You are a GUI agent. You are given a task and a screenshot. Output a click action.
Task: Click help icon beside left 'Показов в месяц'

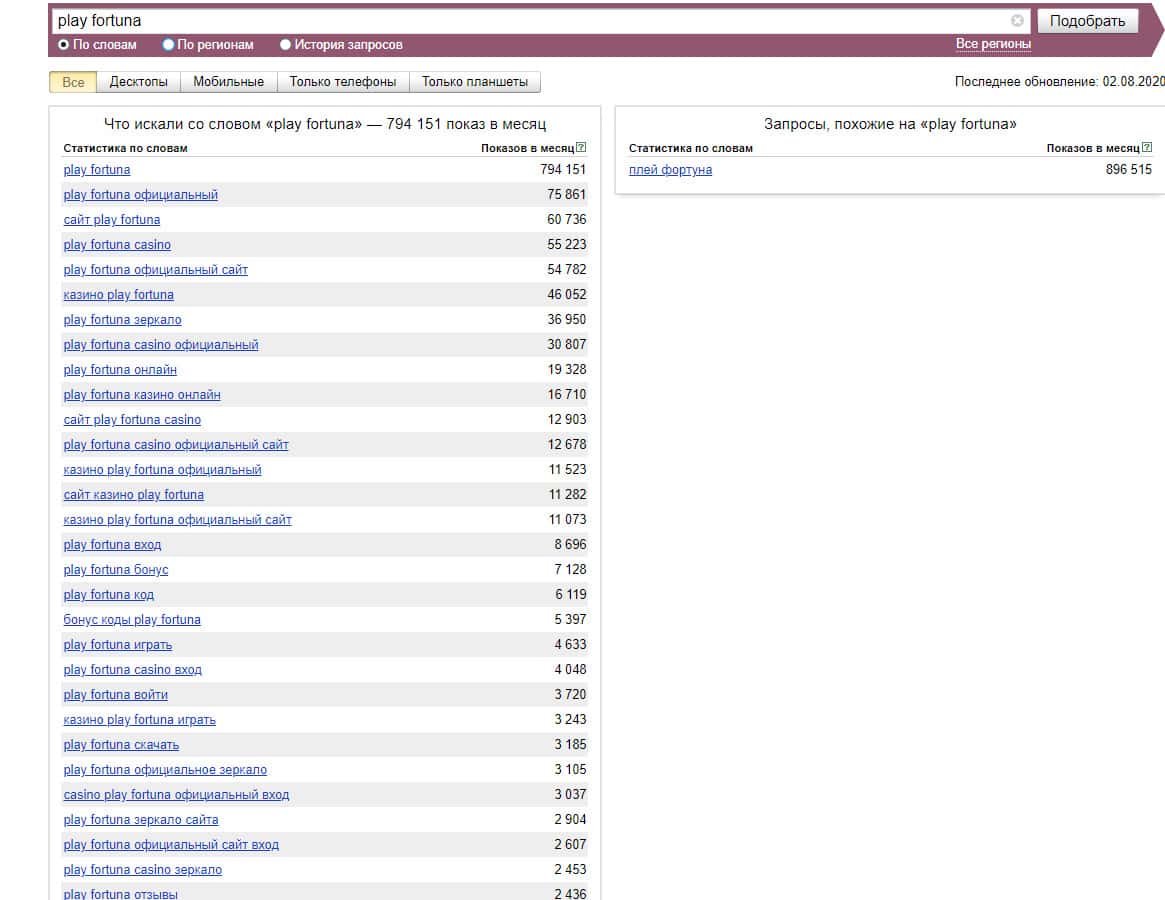tap(582, 148)
